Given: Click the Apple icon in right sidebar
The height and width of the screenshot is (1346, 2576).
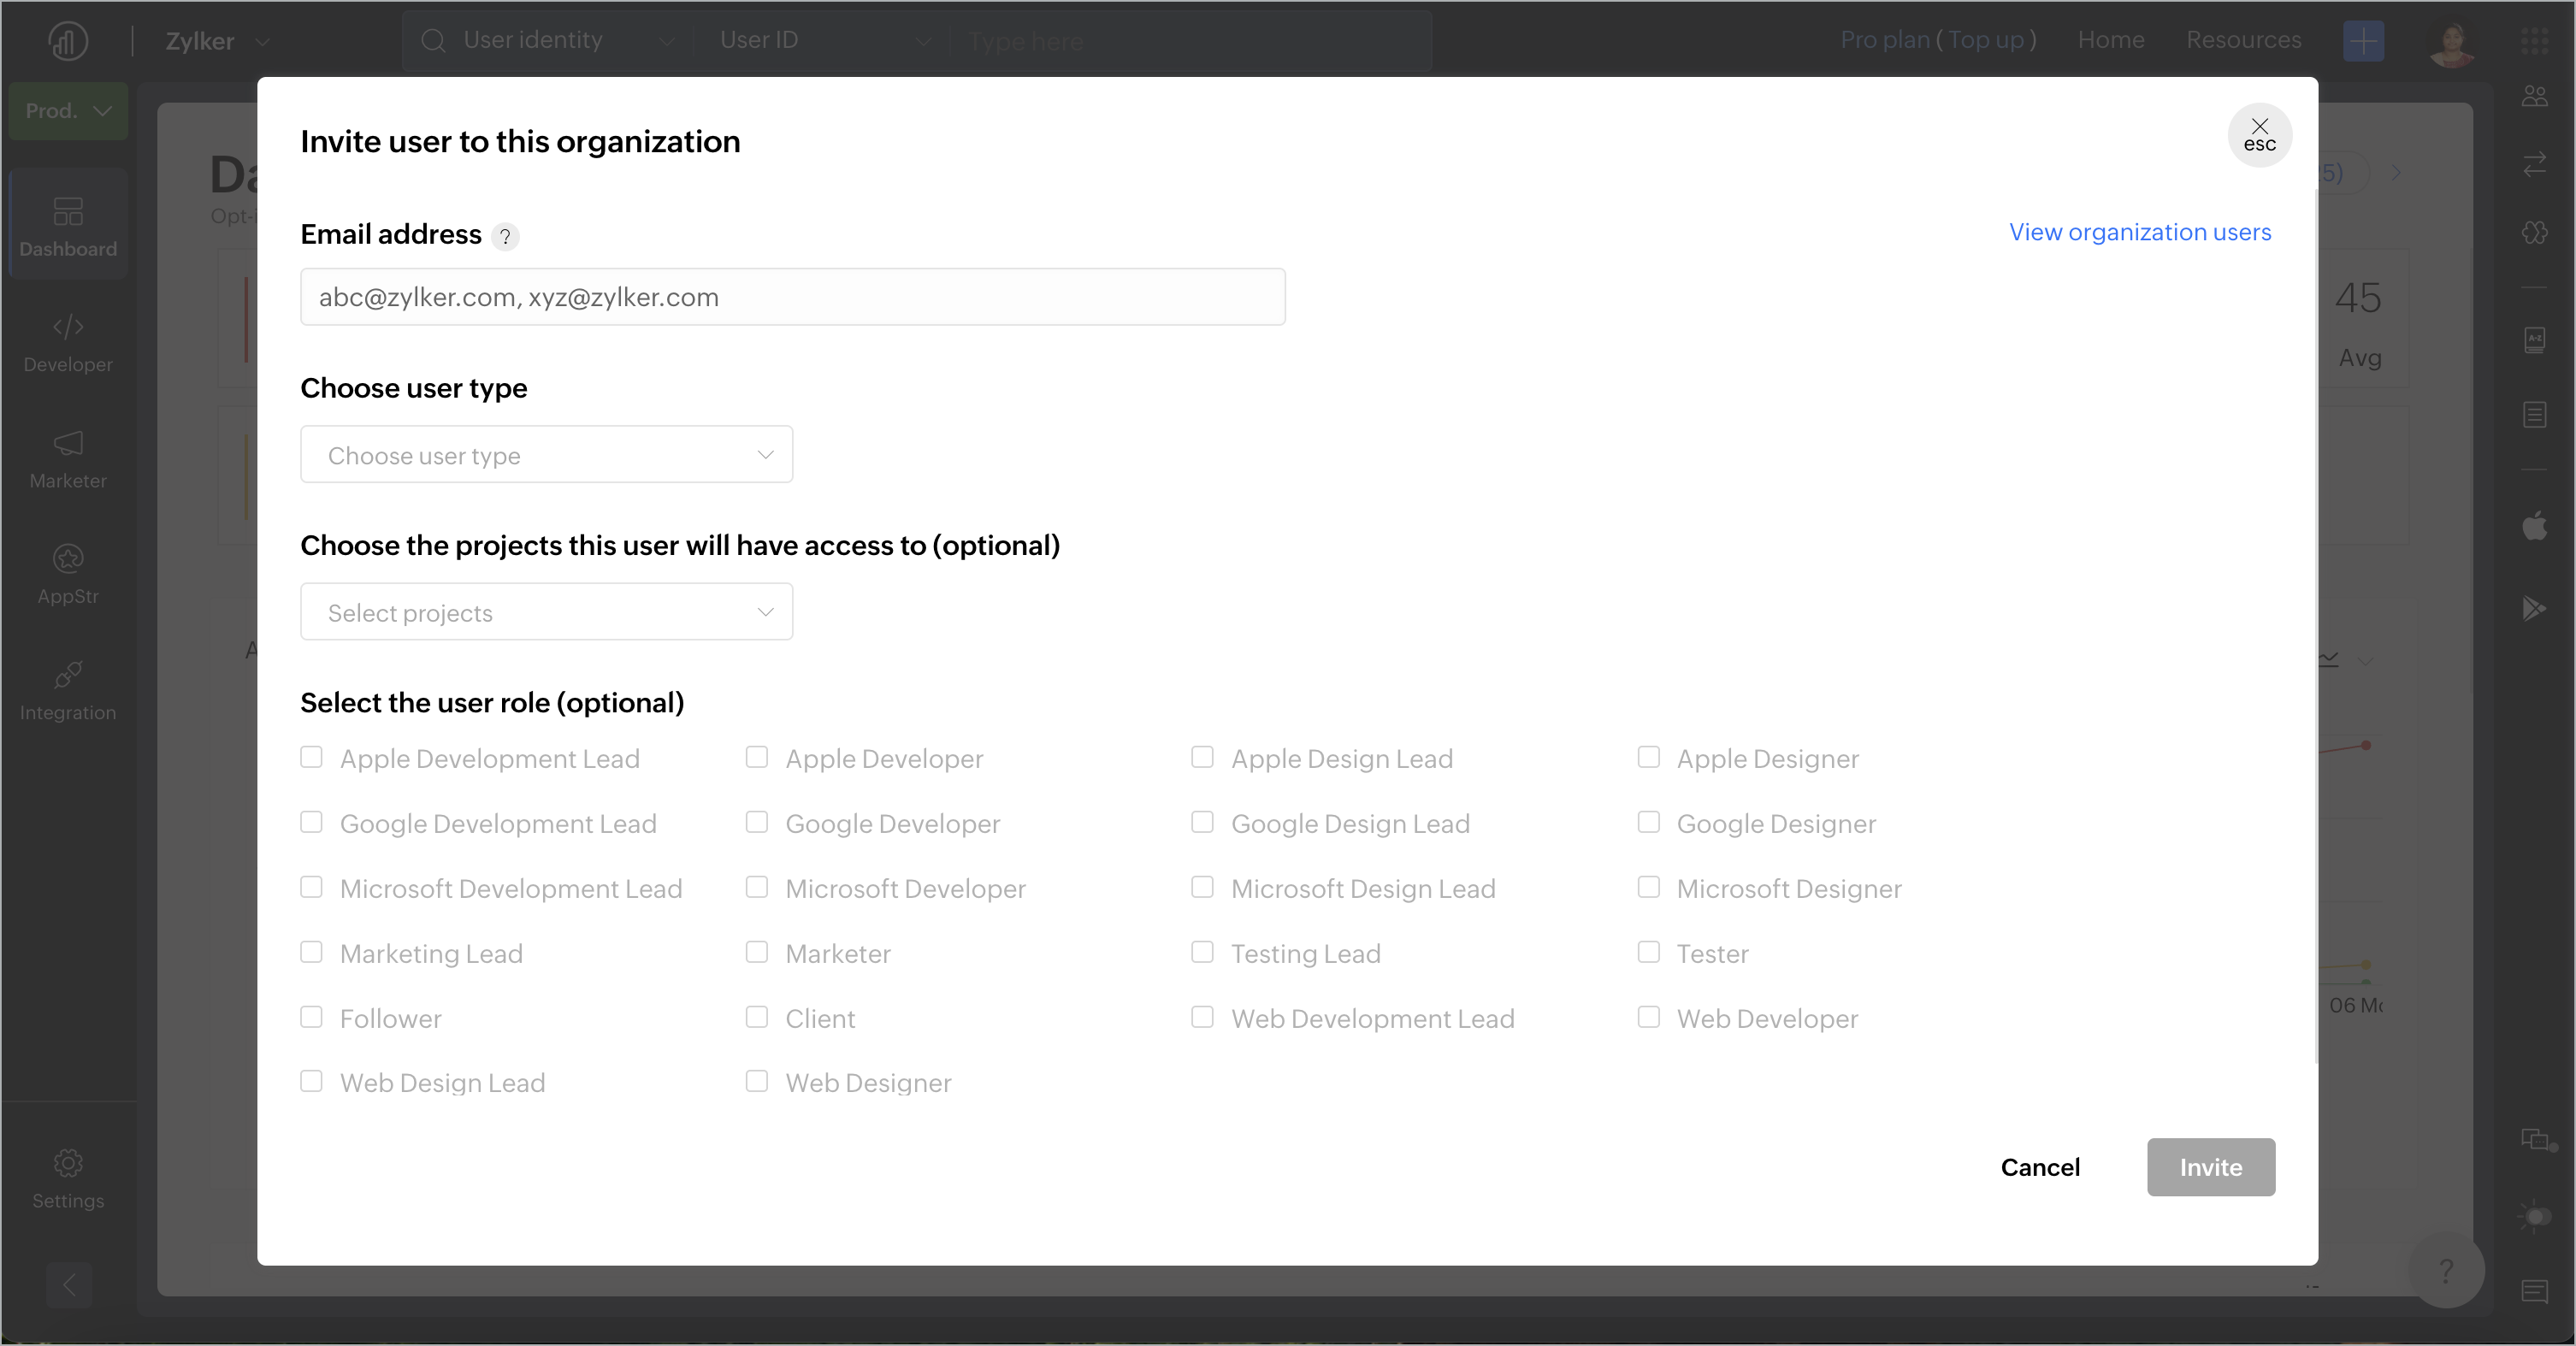Looking at the screenshot, I should pyautogui.click(x=2534, y=525).
